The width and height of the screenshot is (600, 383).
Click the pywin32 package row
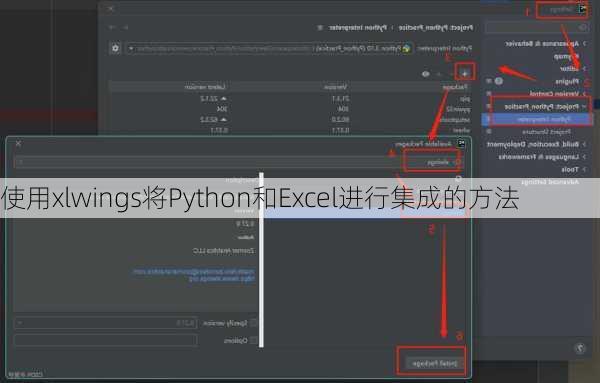(291, 109)
